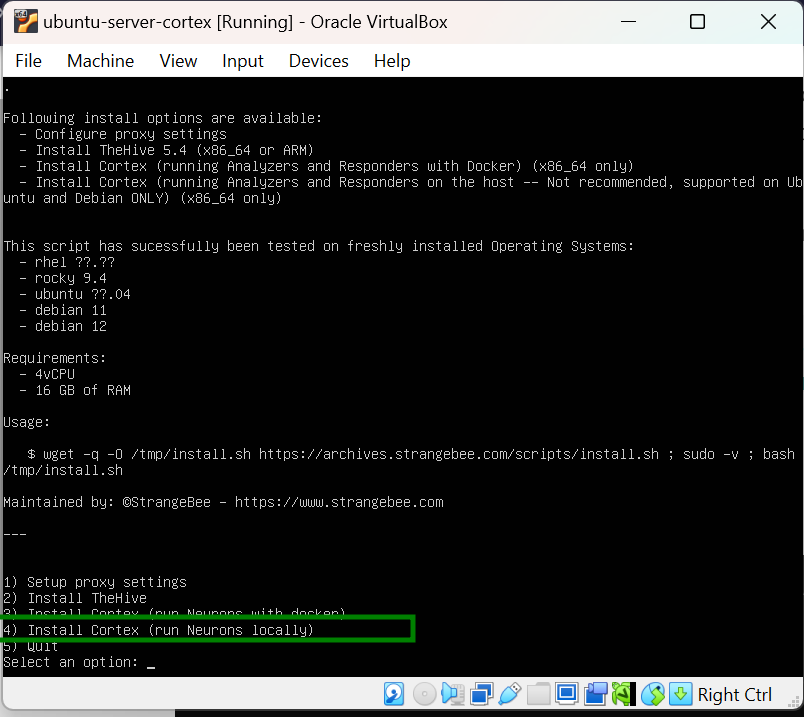Click the mouse integration status icon

[653, 694]
